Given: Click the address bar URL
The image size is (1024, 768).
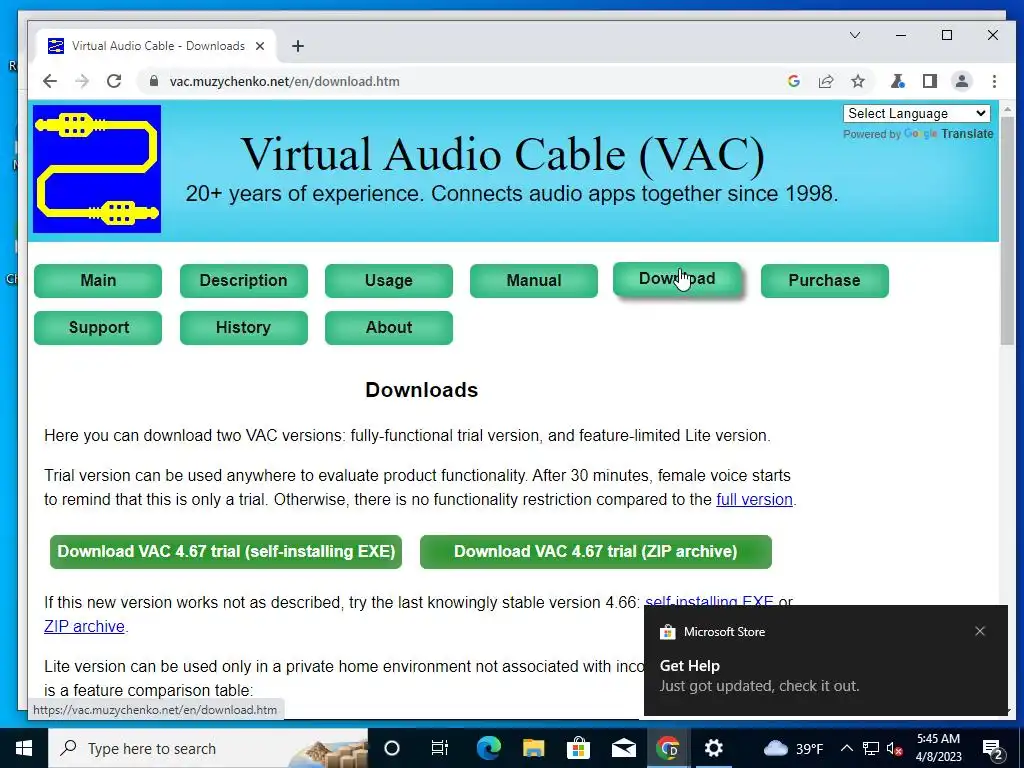Looking at the screenshot, I should point(285,81).
